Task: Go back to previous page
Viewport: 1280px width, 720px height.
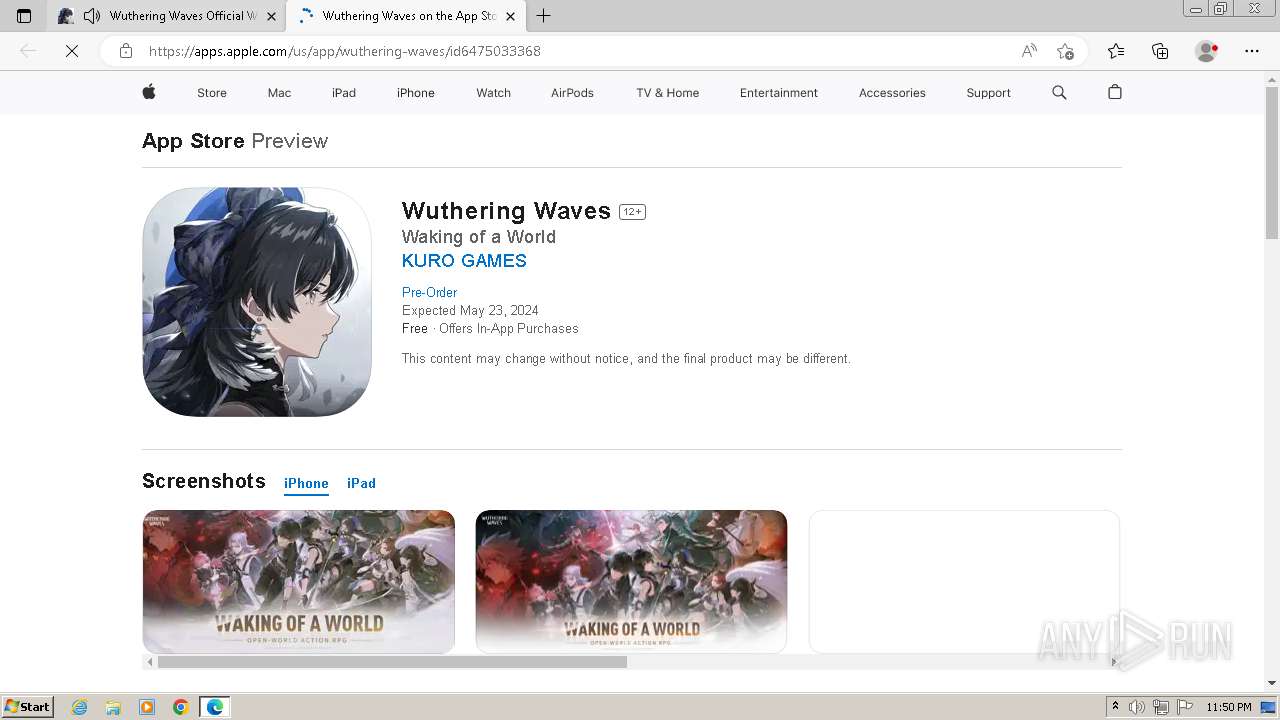Action: point(28,51)
